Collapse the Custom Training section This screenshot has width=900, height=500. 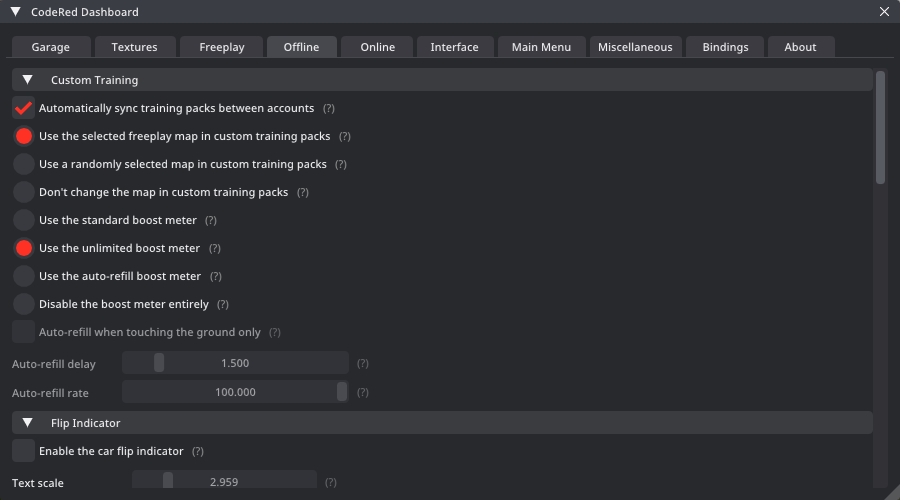click(28, 80)
